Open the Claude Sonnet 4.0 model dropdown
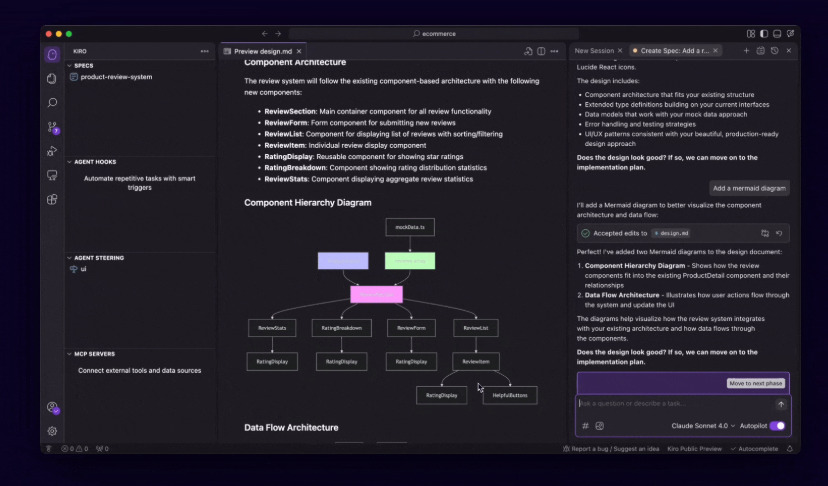This screenshot has width=828, height=486. tap(703, 426)
